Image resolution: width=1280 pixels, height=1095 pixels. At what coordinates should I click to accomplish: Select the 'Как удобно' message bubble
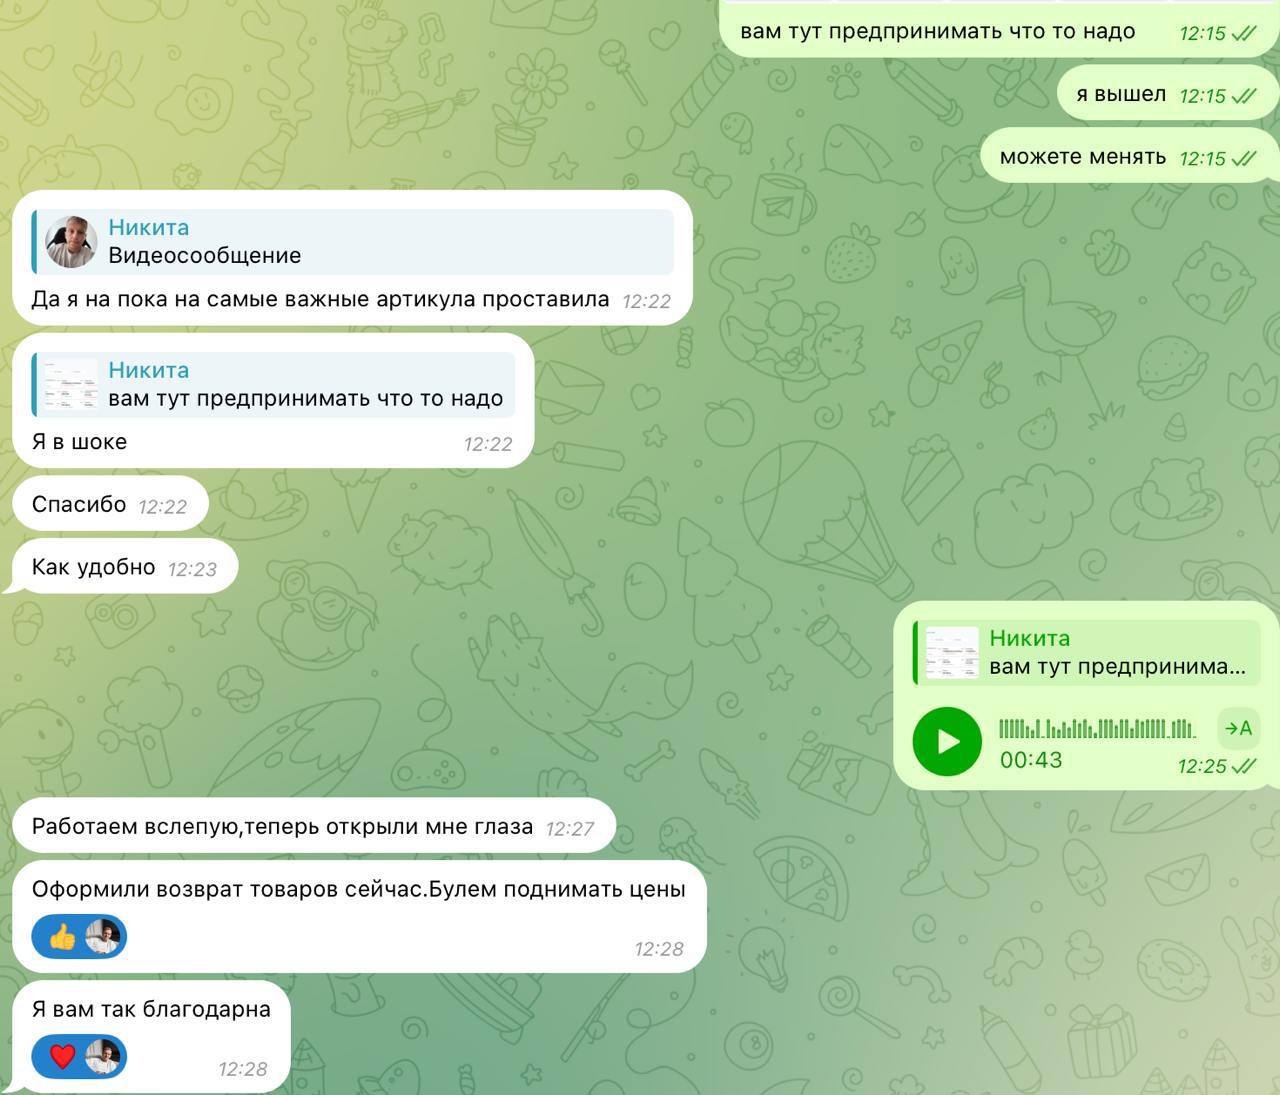(x=125, y=567)
